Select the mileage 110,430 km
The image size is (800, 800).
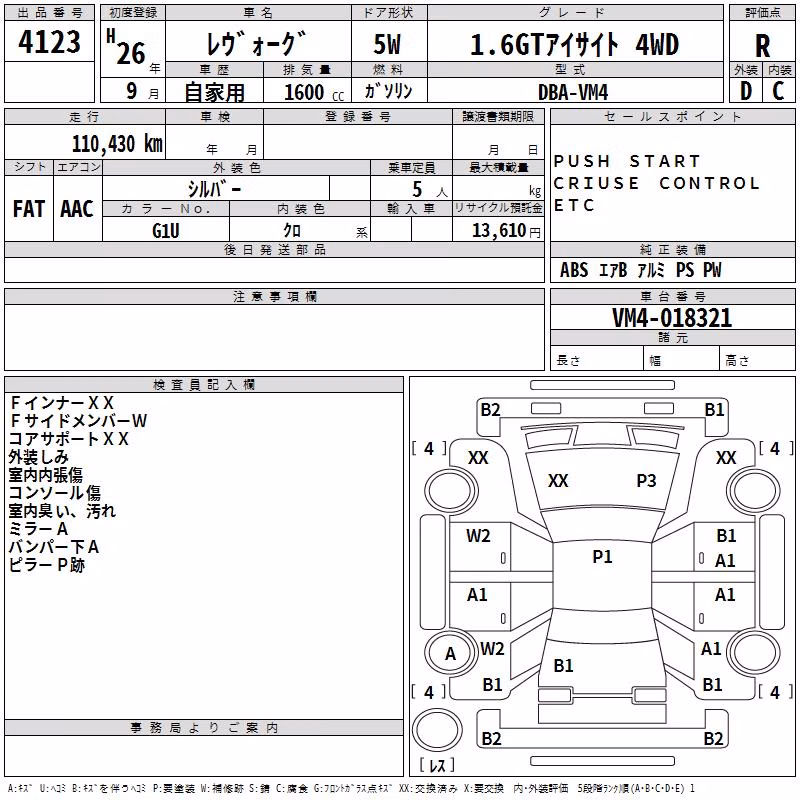coord(117,144)
